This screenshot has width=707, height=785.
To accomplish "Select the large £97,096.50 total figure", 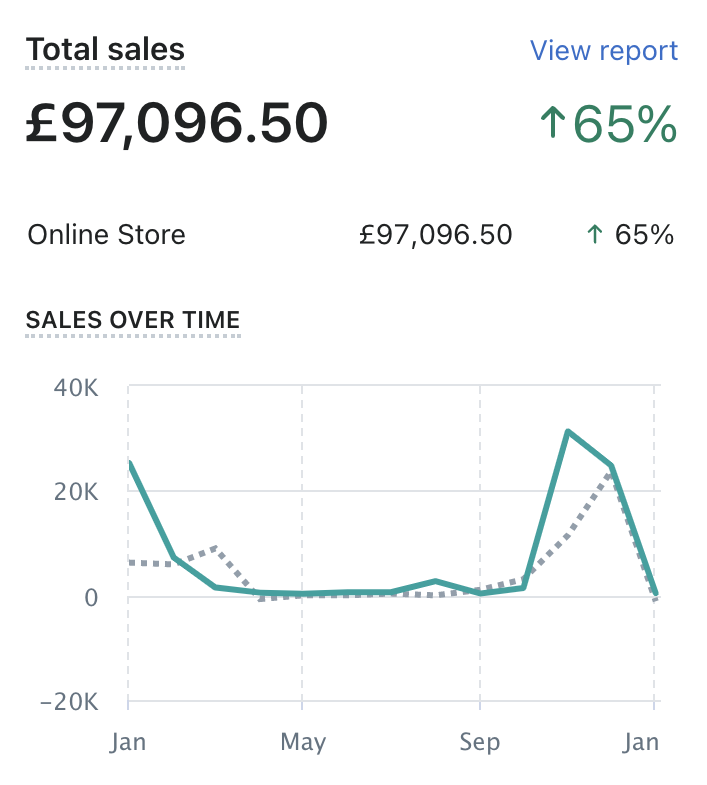I will pyautogui.click(x=176, y=124).
